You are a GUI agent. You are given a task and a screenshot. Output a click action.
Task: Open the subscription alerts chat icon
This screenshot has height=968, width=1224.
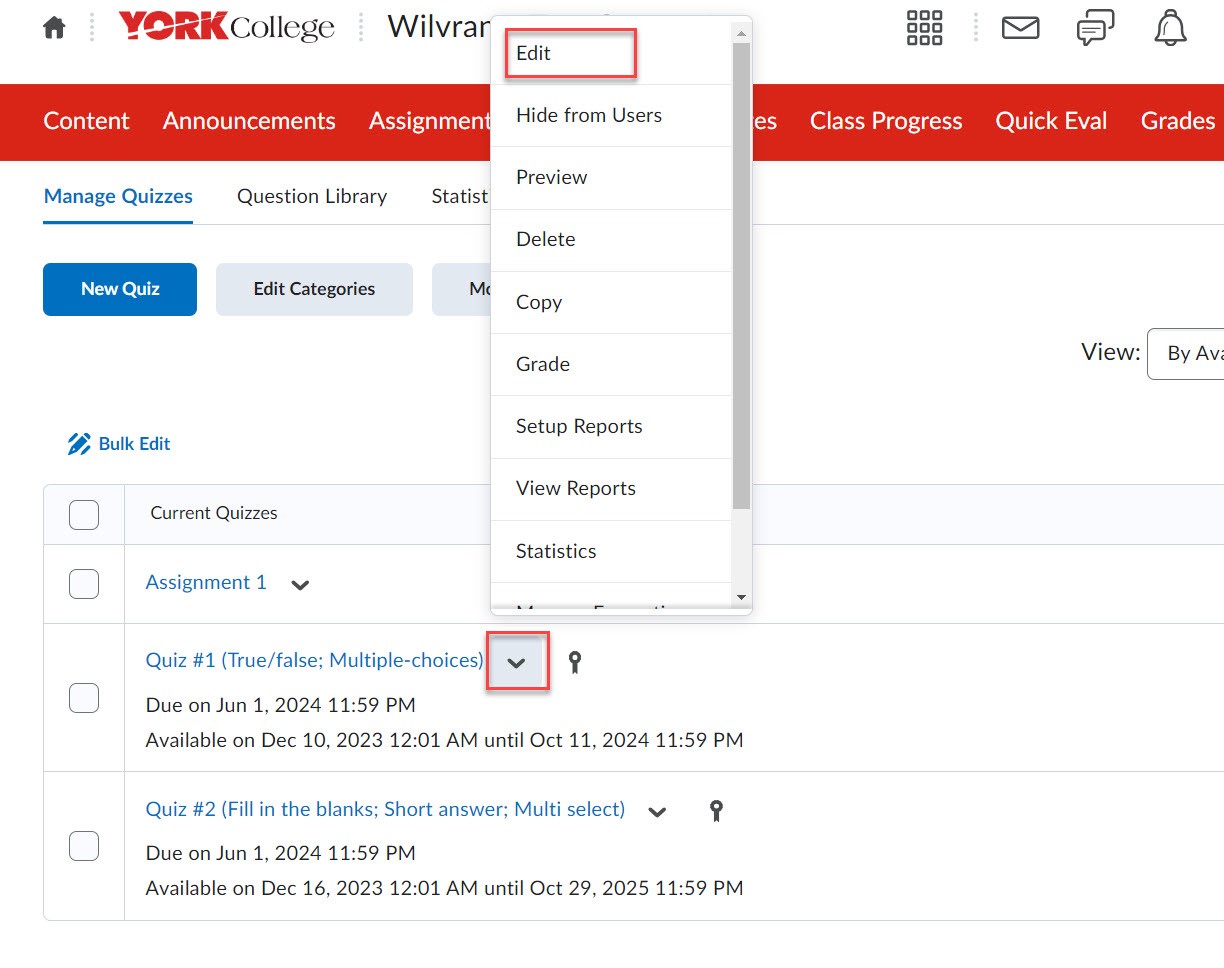[1095, 29]
